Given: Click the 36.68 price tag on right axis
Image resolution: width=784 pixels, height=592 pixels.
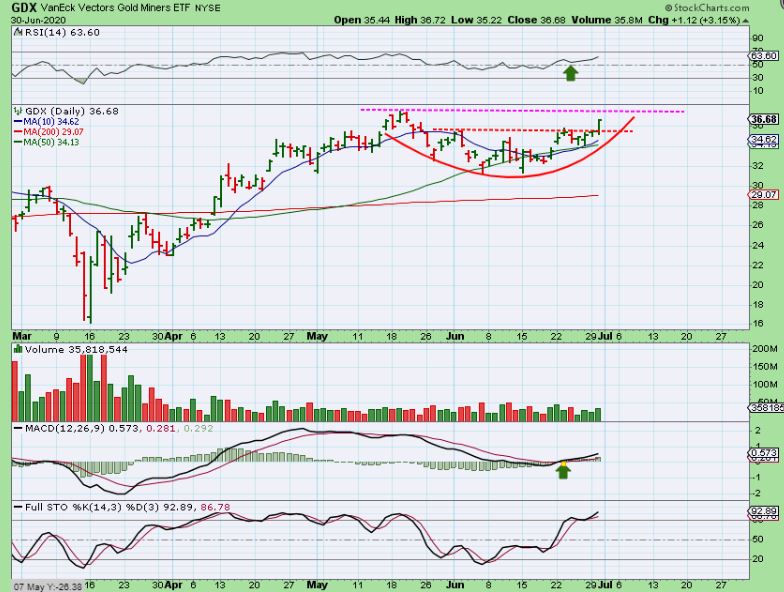Looking at the screenshot, I should point(764,119).
